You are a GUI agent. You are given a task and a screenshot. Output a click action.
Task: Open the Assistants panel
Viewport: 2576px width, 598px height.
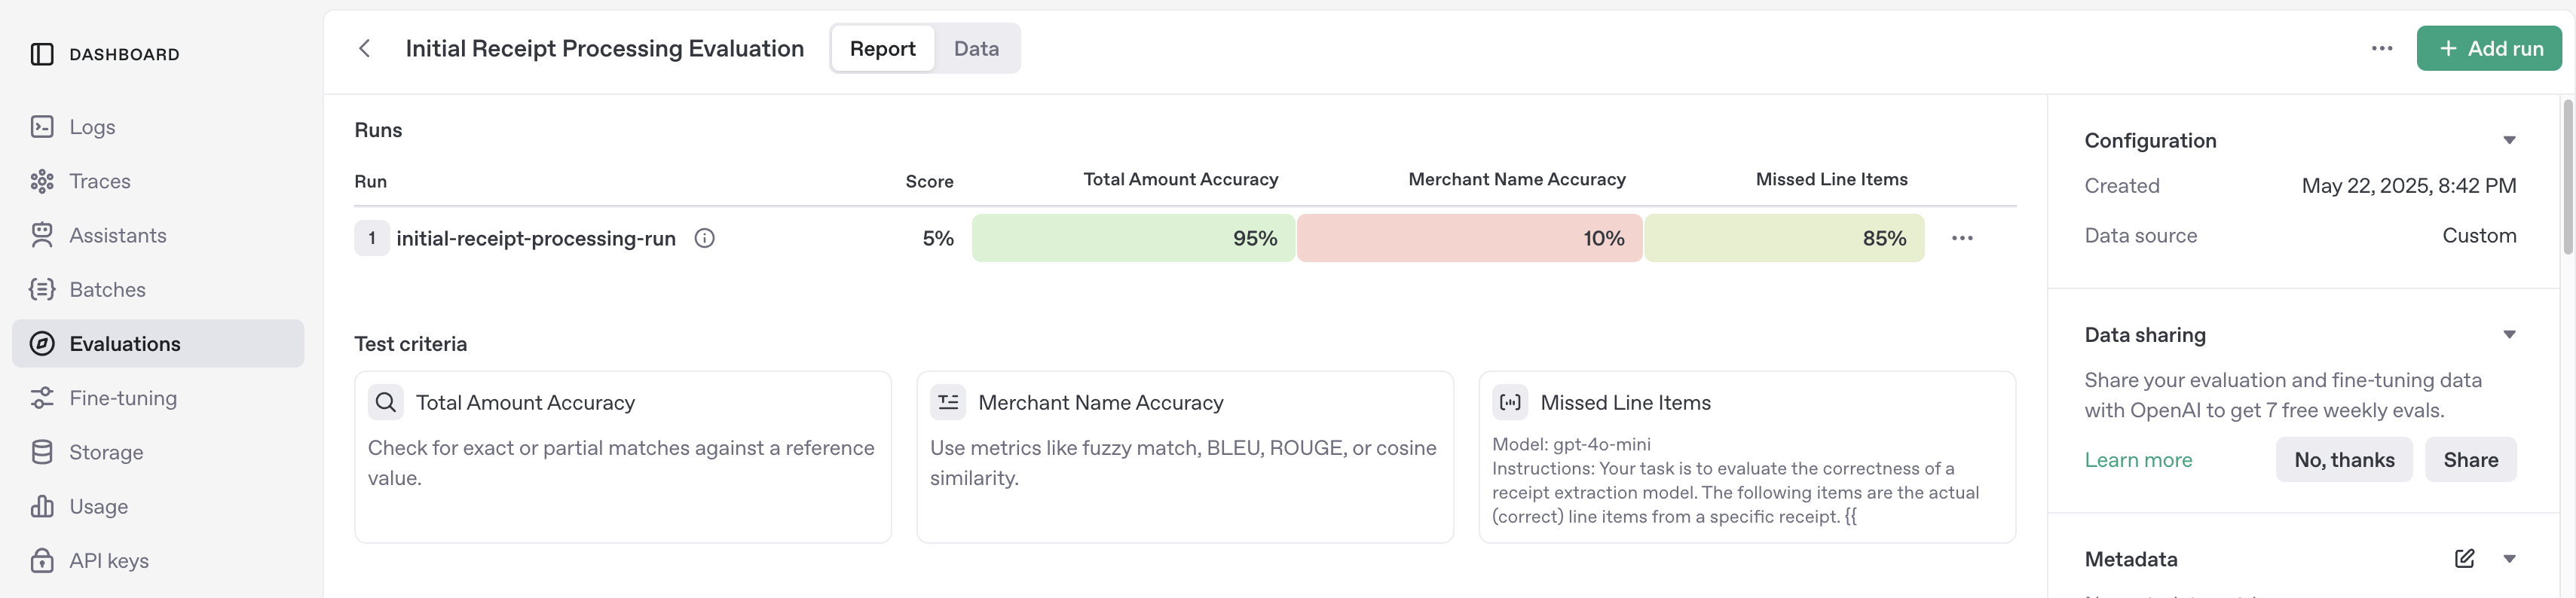click(x=118, y=235)
